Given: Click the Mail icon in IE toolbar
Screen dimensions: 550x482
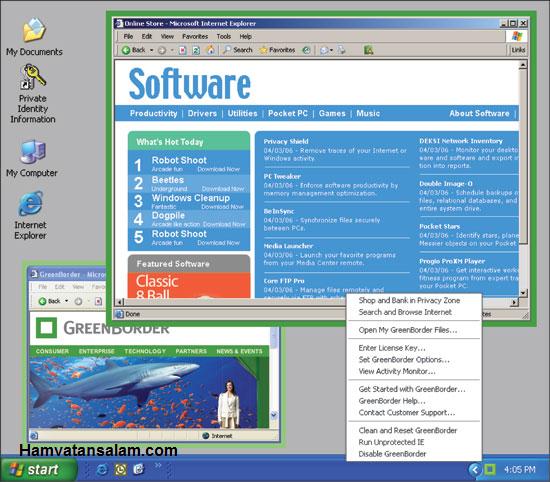Looking at the screenshot, I should point(324,50).
